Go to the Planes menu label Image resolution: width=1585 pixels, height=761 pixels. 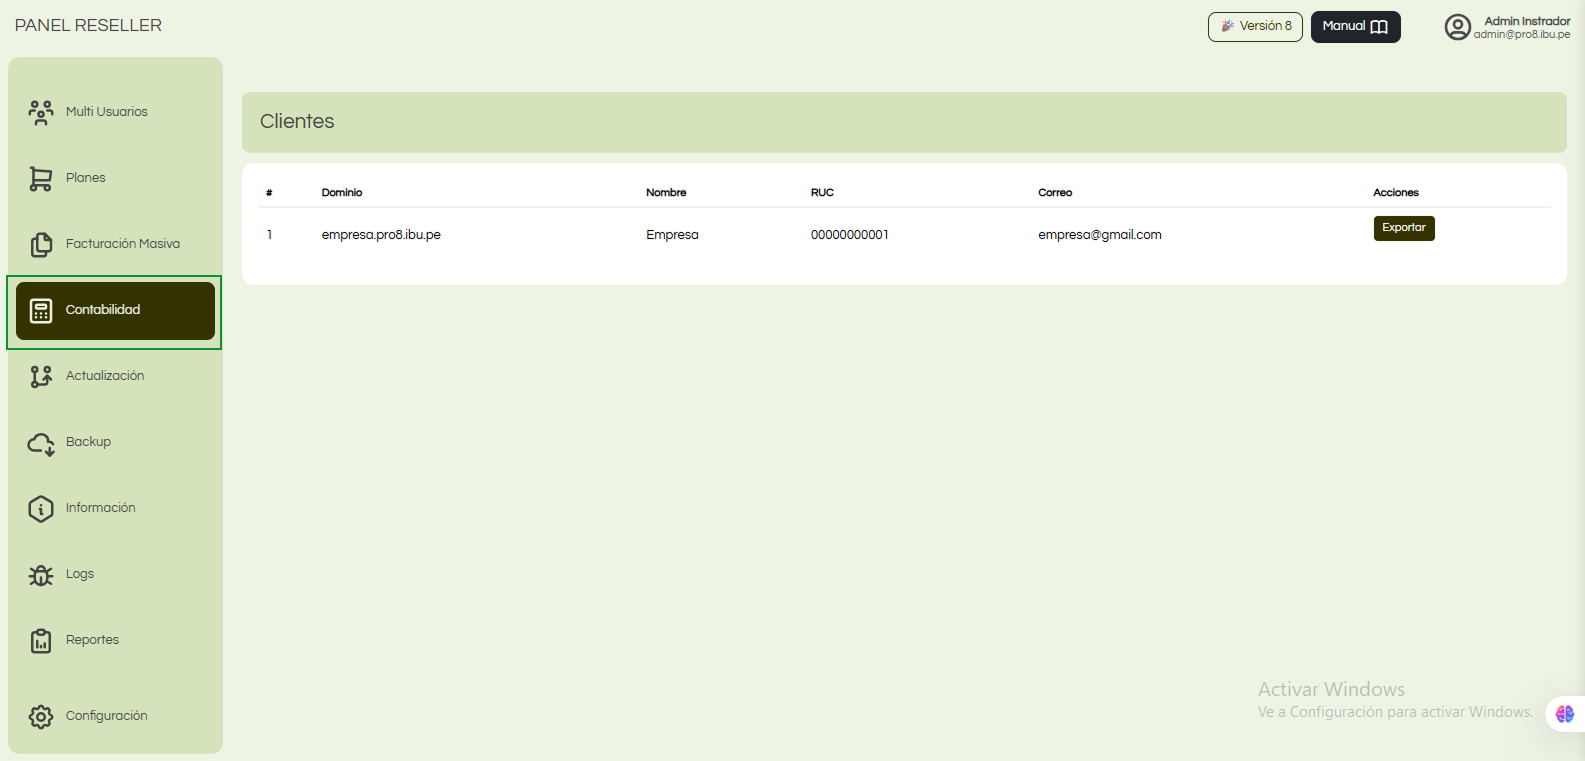[x=86, y=178]
